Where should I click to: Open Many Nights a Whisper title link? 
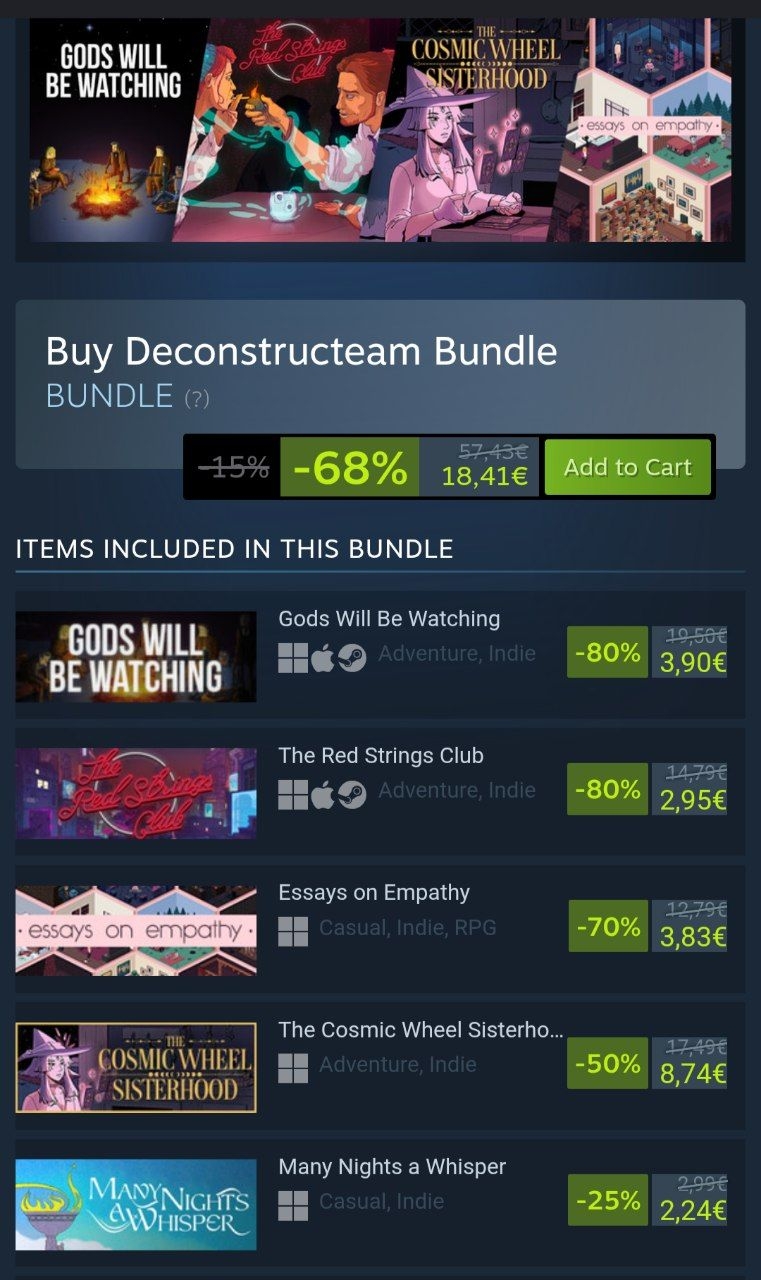click(x=392, y=1166)
